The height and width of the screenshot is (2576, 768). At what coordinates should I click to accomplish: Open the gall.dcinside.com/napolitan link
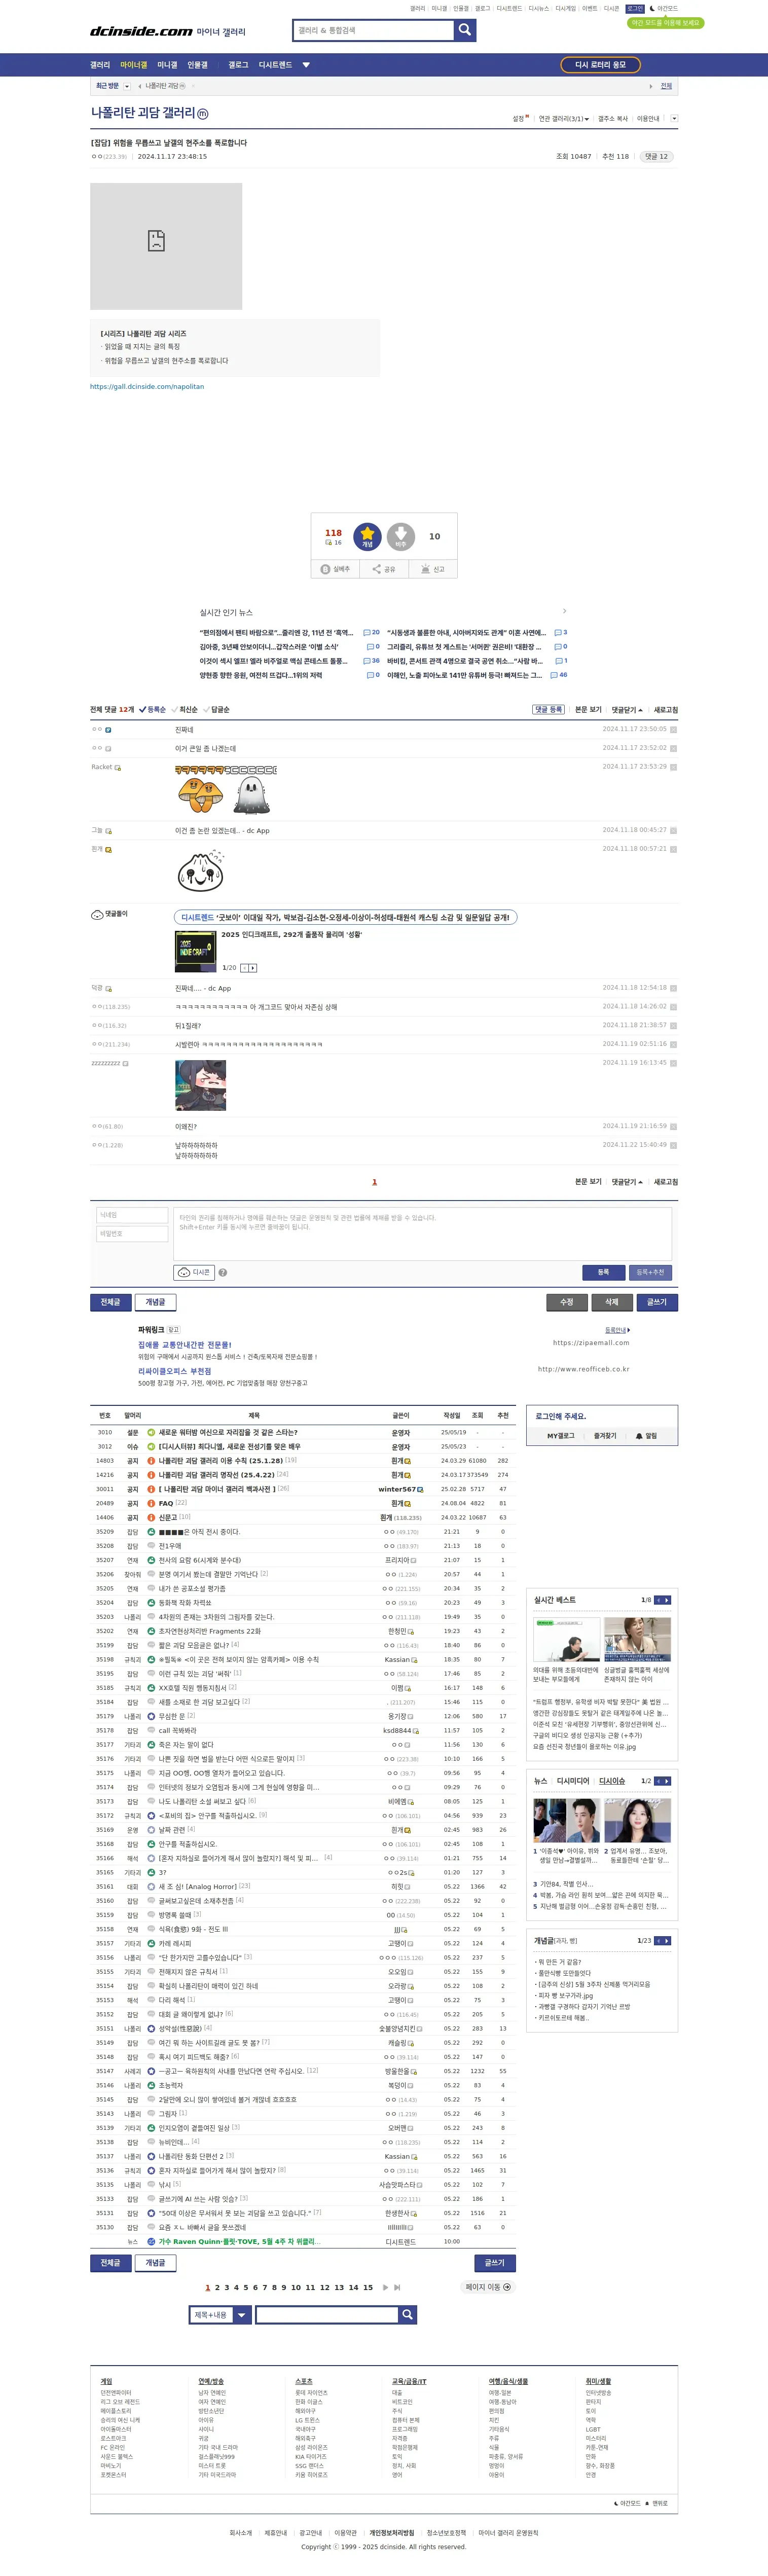point(147,386)
